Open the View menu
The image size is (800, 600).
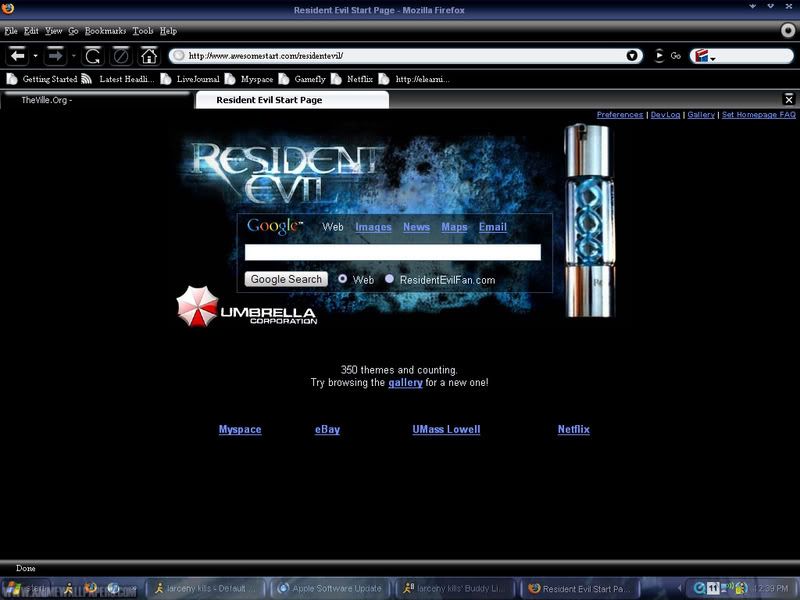(54, 31)
